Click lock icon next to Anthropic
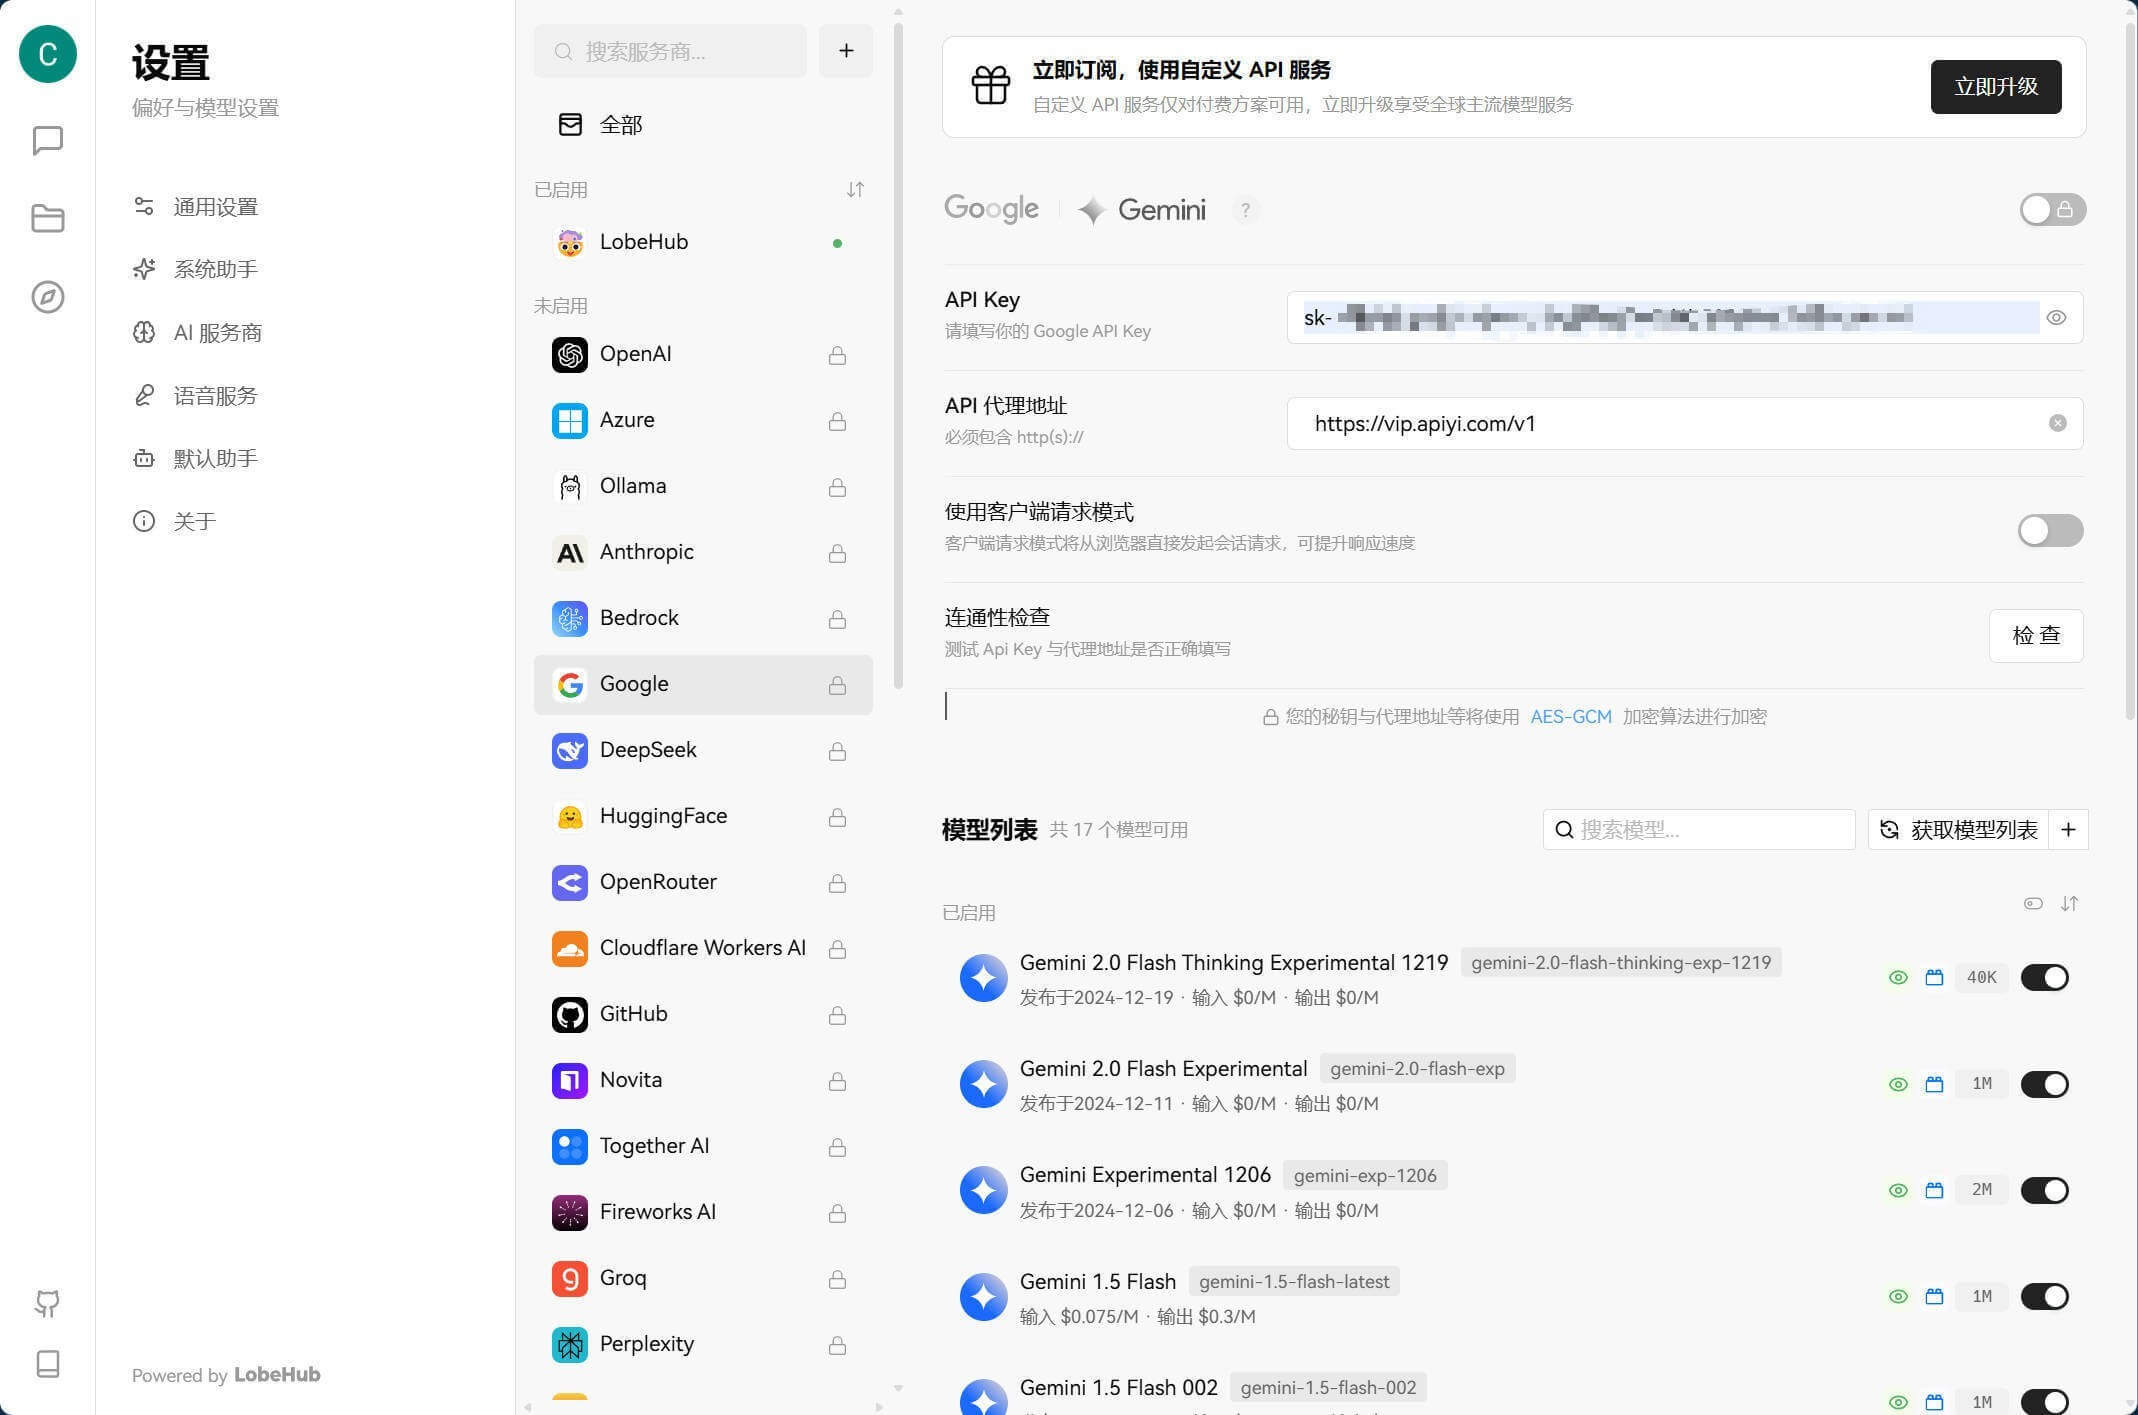This screenshot has height=1415, width=2138. (x=837, y=553)
